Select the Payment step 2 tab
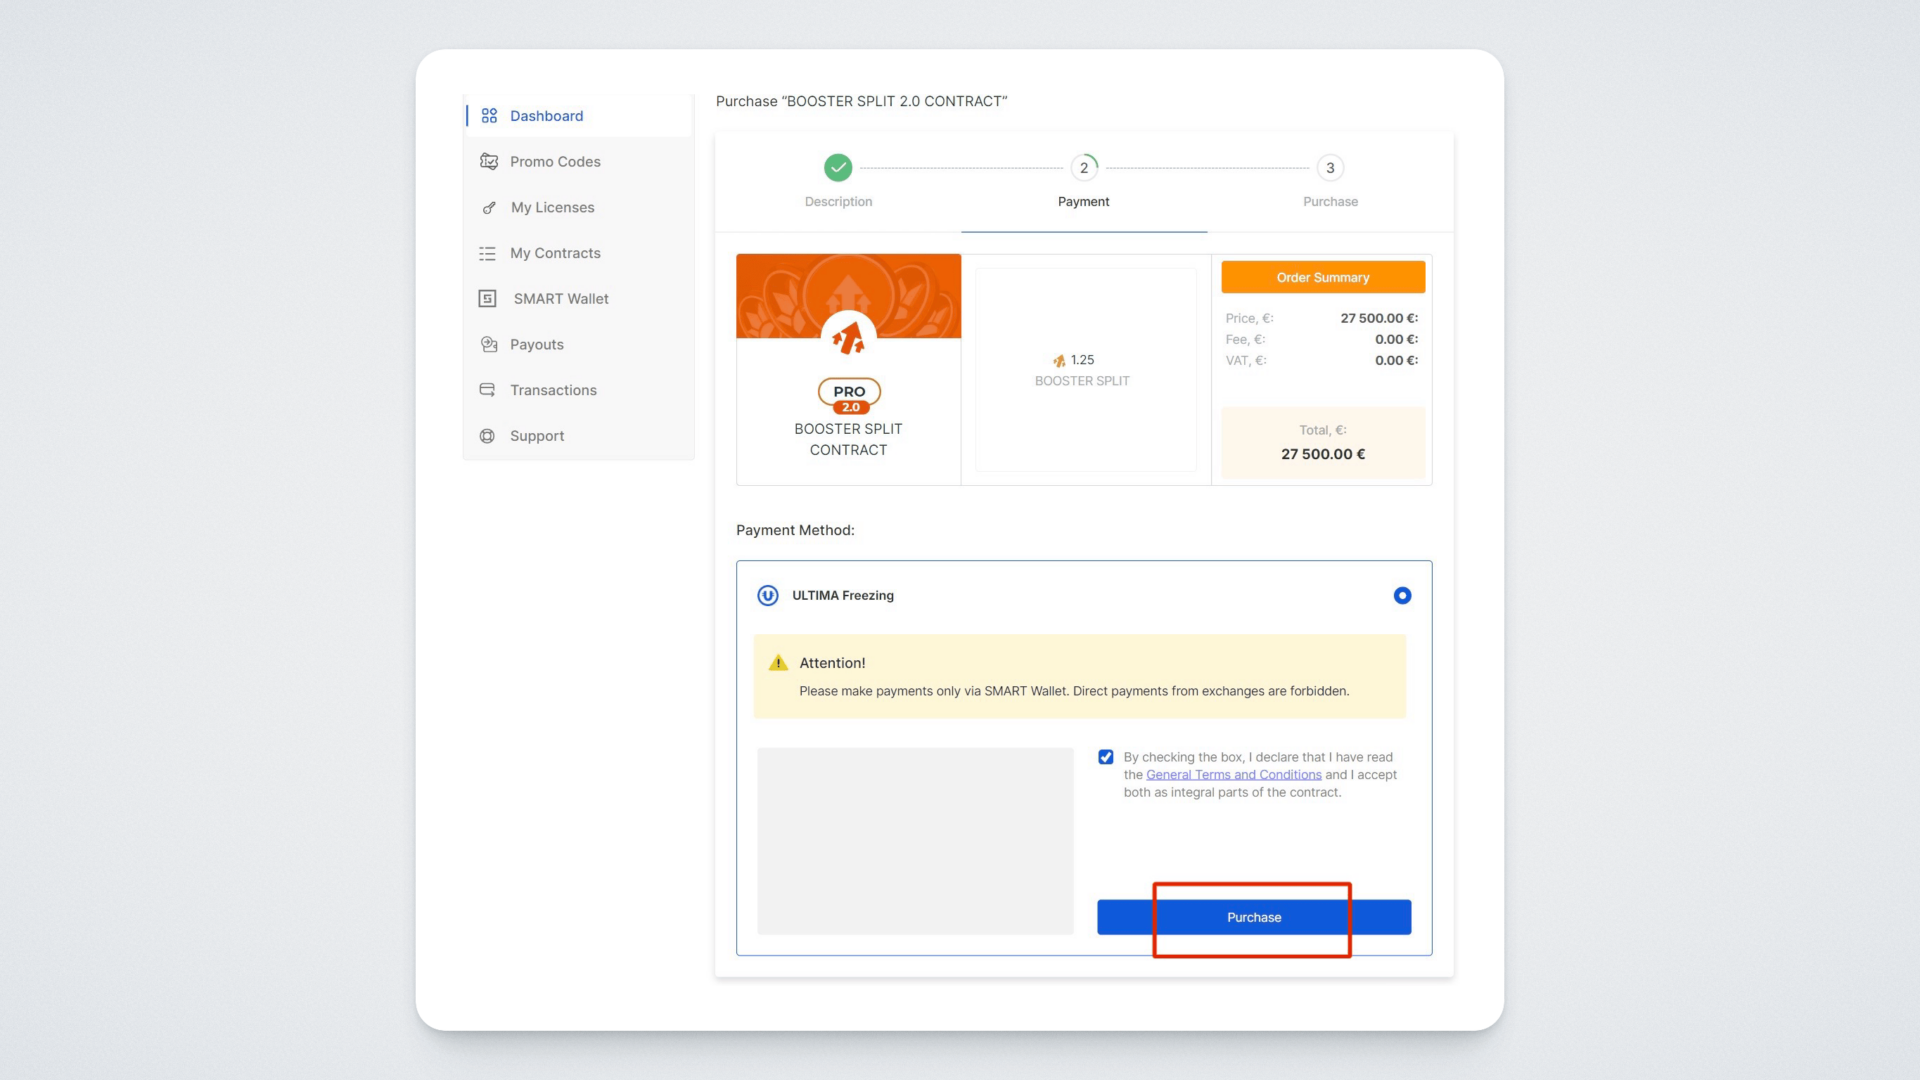 (1084, 168)
